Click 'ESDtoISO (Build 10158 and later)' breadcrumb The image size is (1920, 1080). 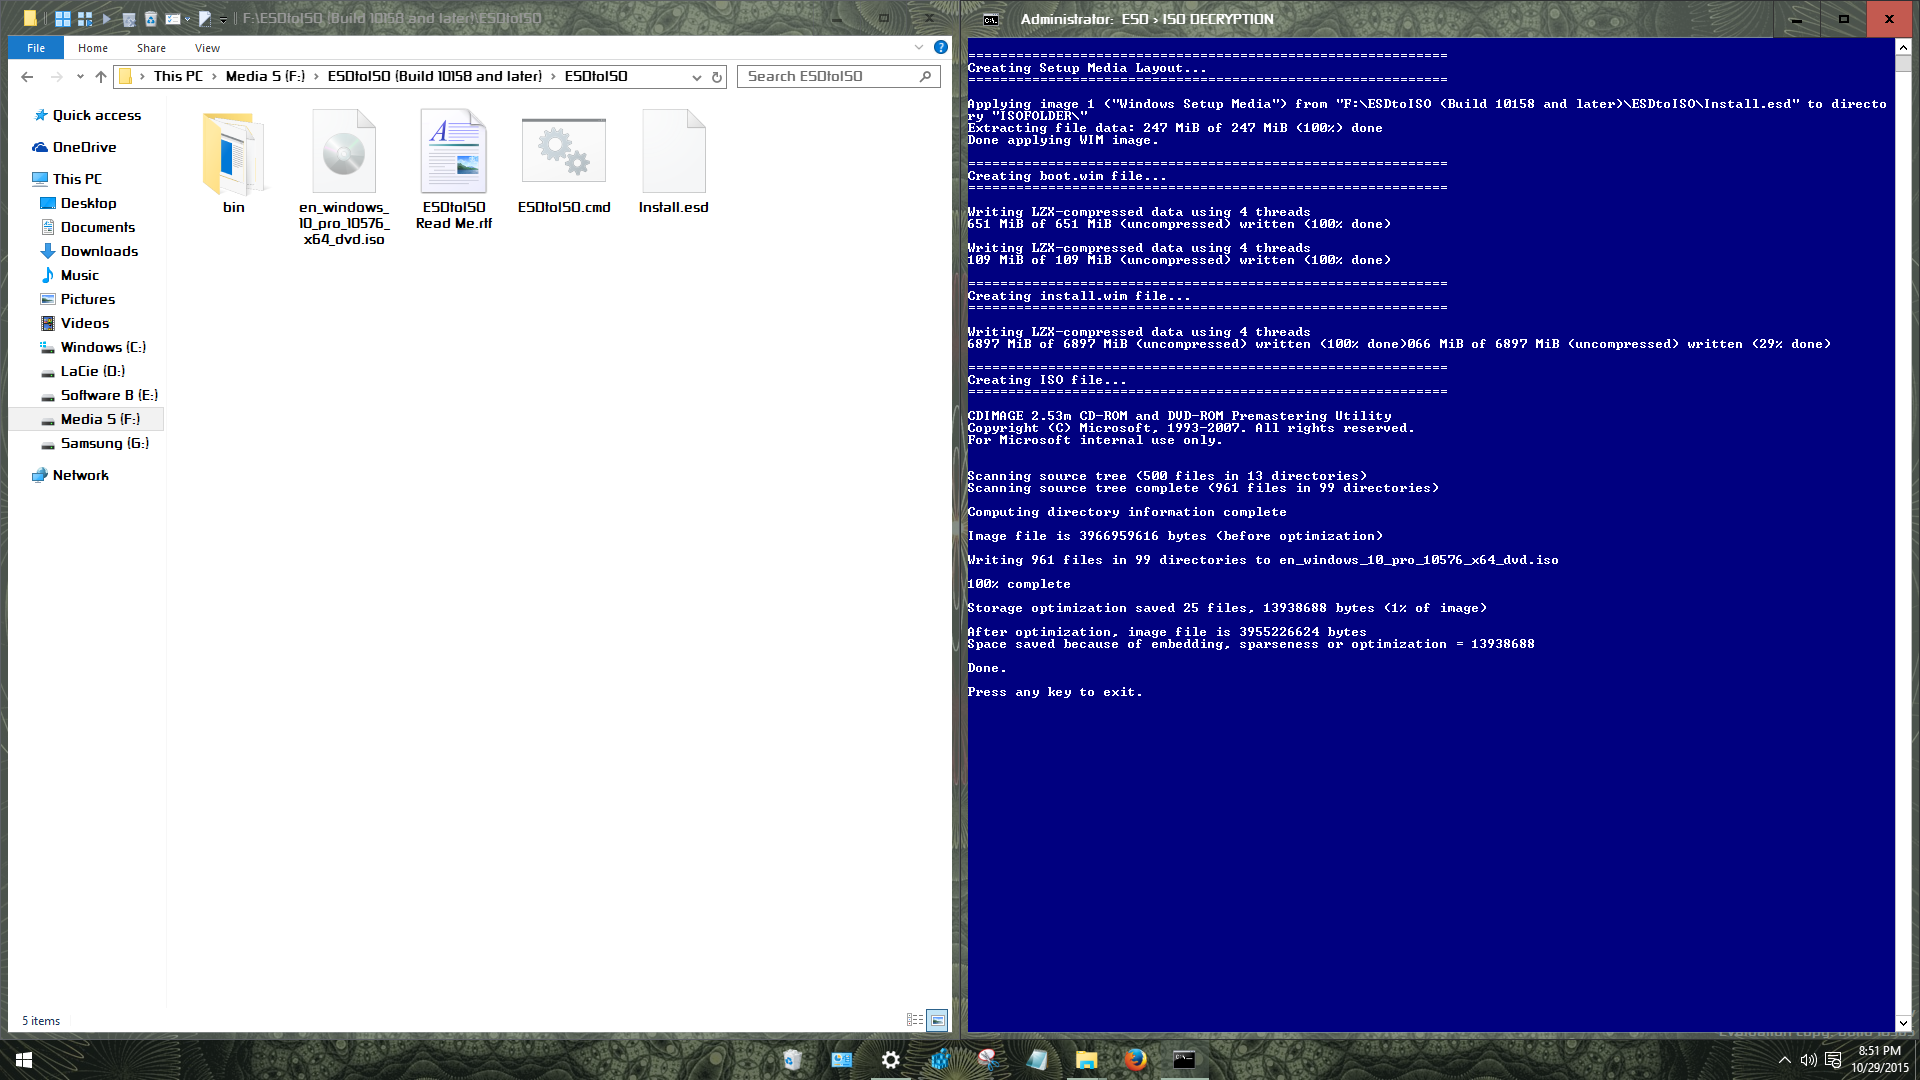[435, 76]
